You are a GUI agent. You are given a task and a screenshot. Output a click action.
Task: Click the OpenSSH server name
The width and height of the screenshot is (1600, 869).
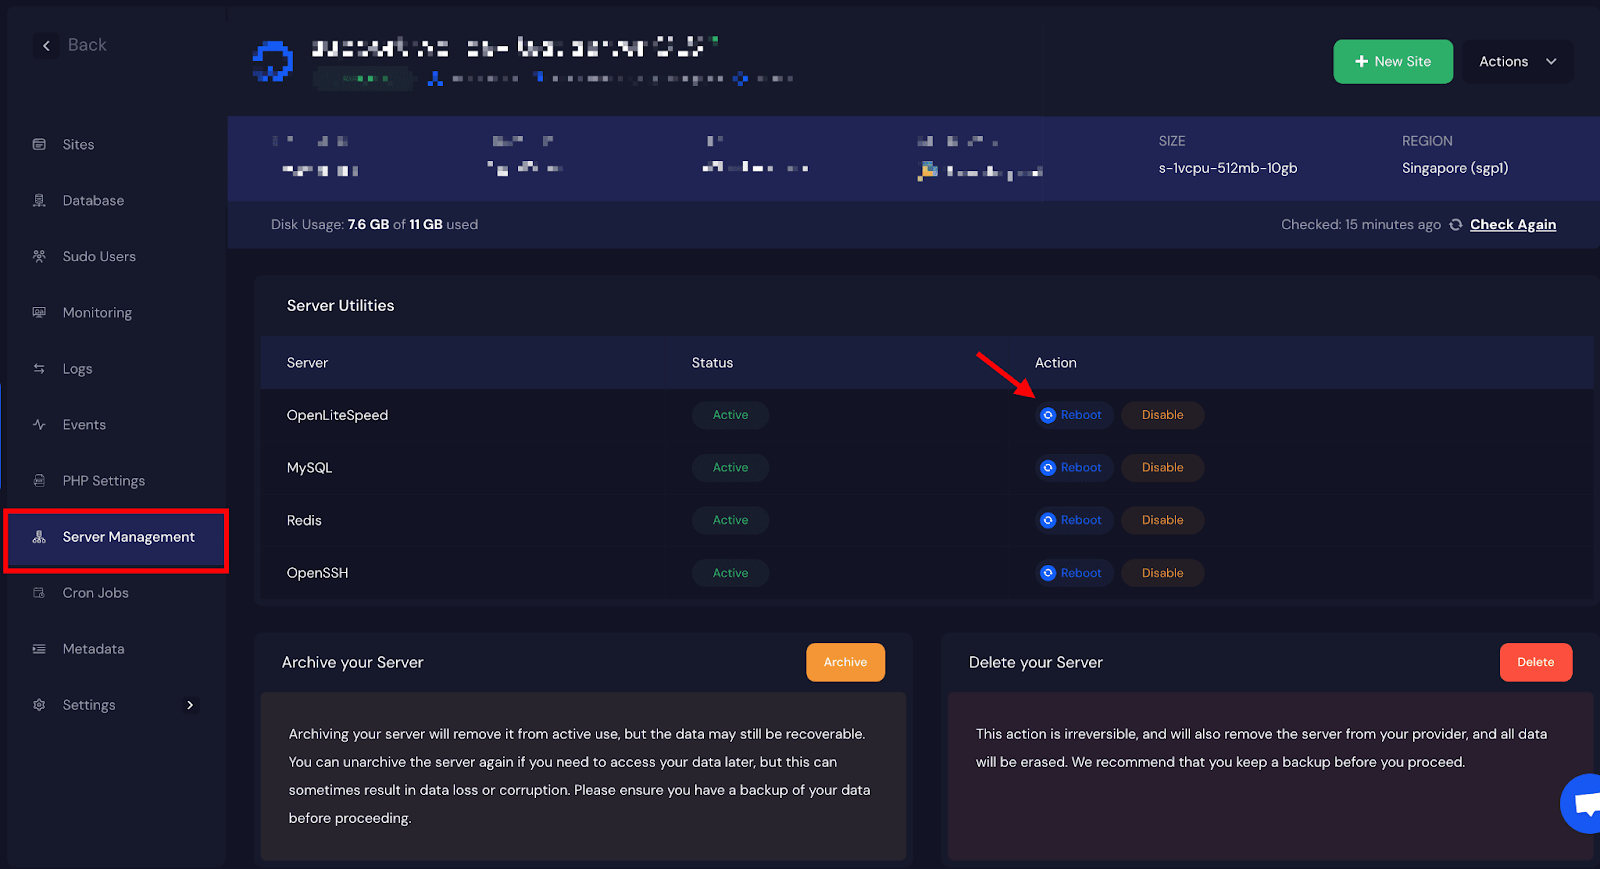click(x=317, y=573)
